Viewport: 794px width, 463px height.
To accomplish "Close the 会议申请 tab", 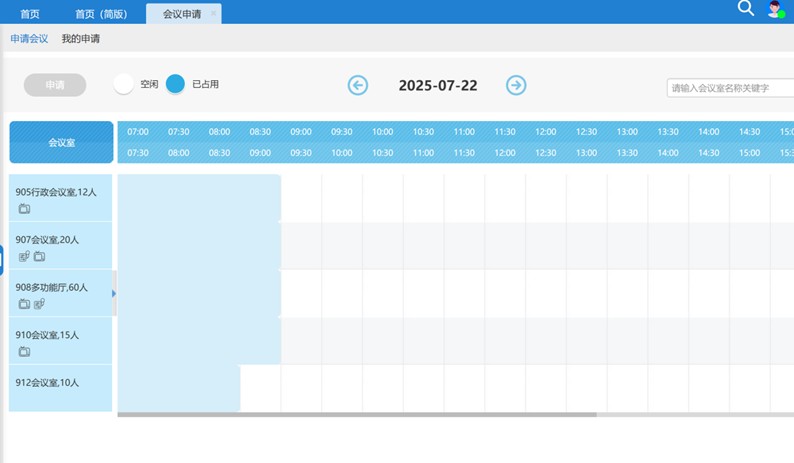I will [213, 14].
